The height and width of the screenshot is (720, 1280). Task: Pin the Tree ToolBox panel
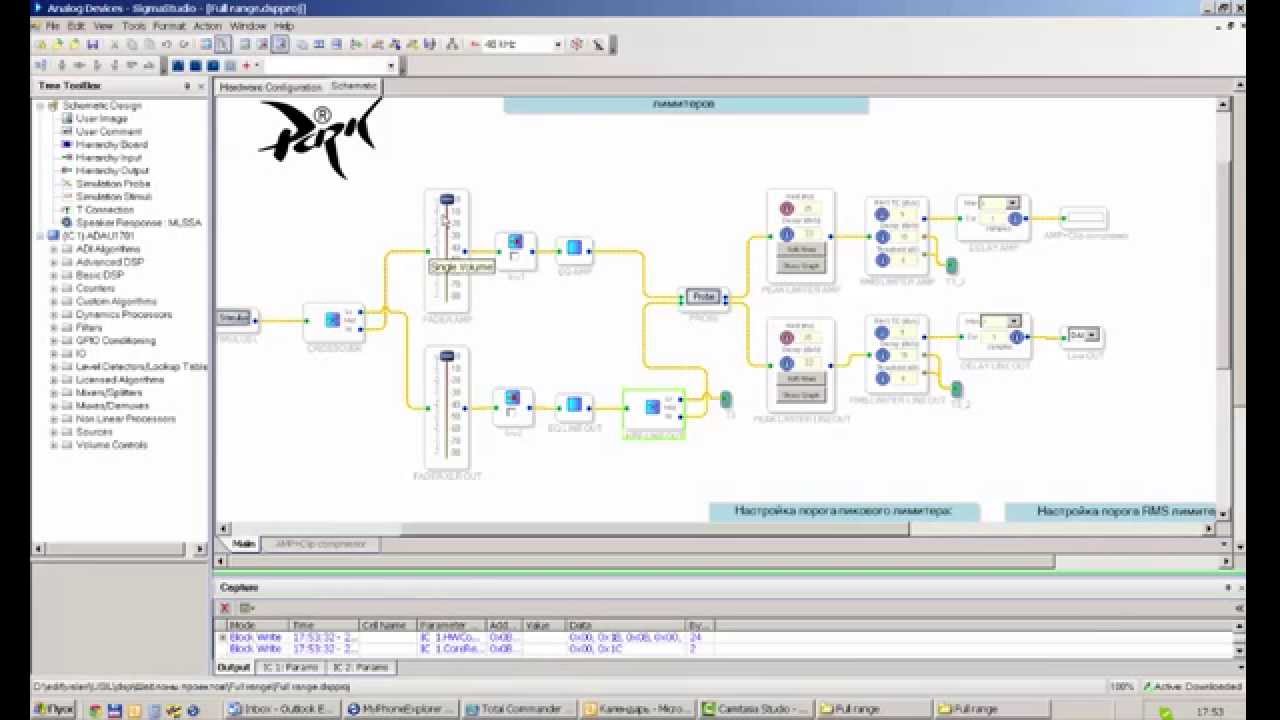[188, 86]
